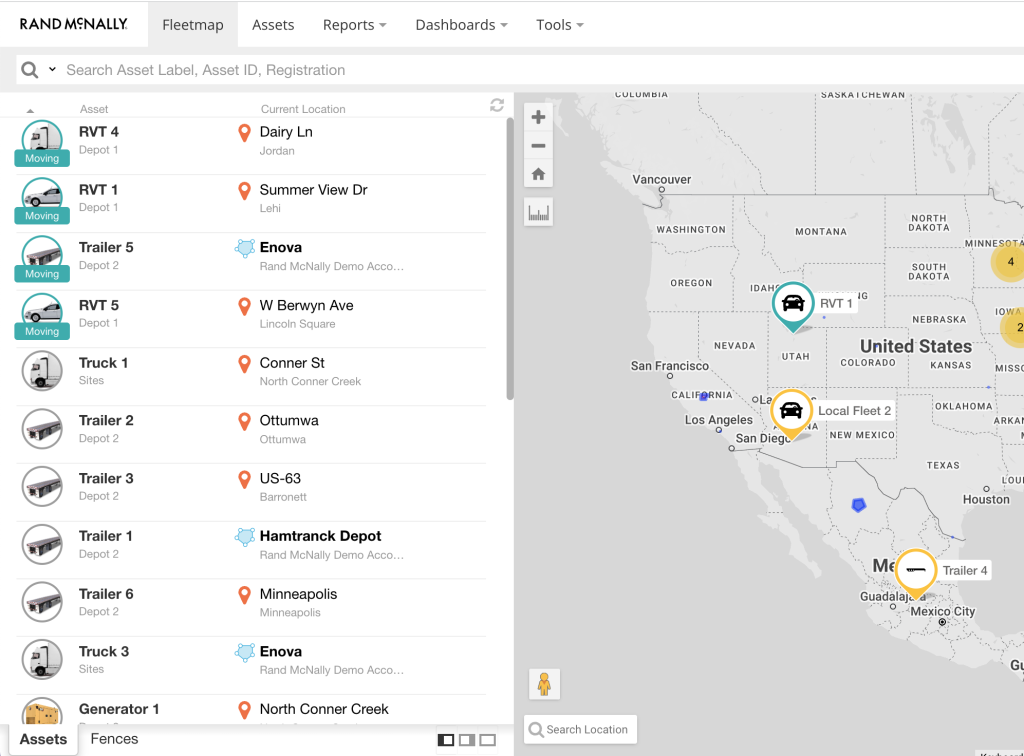Viewport: 1024px width, 756px height.
Task: Select the Truck 1 asset icon
Action: pyautogui.click(x=42, y=370)
